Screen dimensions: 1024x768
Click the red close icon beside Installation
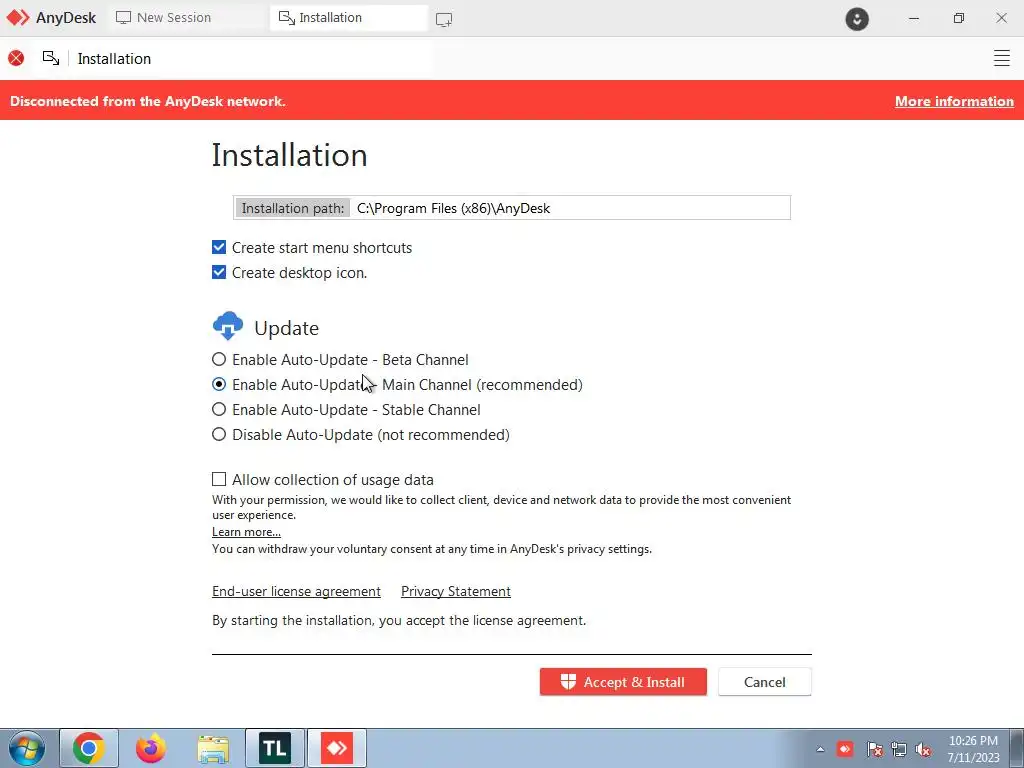pyautogui.click(x=16, y=58)
